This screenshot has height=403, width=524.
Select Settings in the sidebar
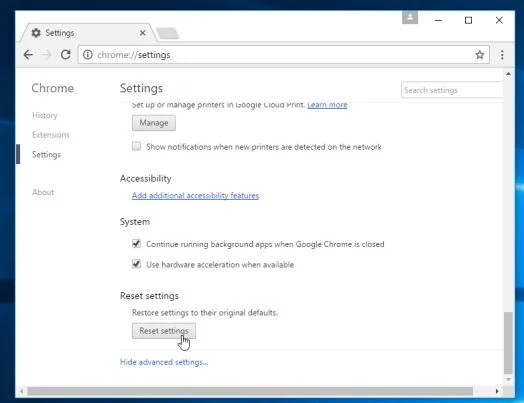click(x=46, y=154)
